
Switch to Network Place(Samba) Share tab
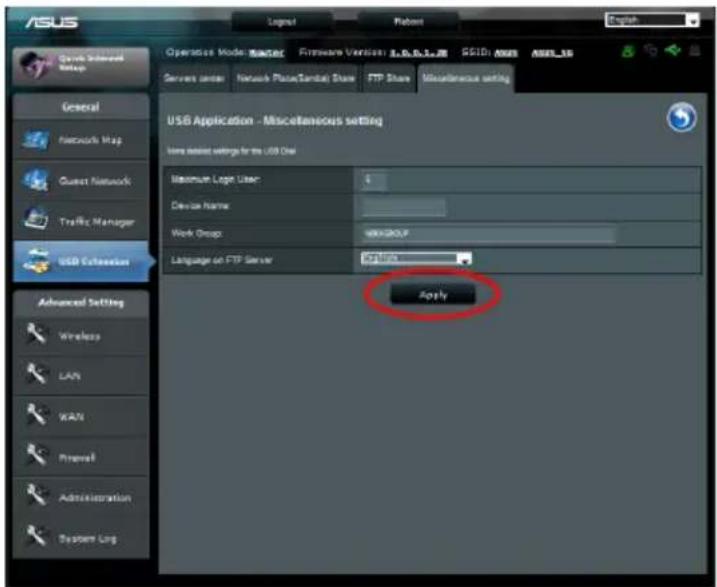pos(295,78)
